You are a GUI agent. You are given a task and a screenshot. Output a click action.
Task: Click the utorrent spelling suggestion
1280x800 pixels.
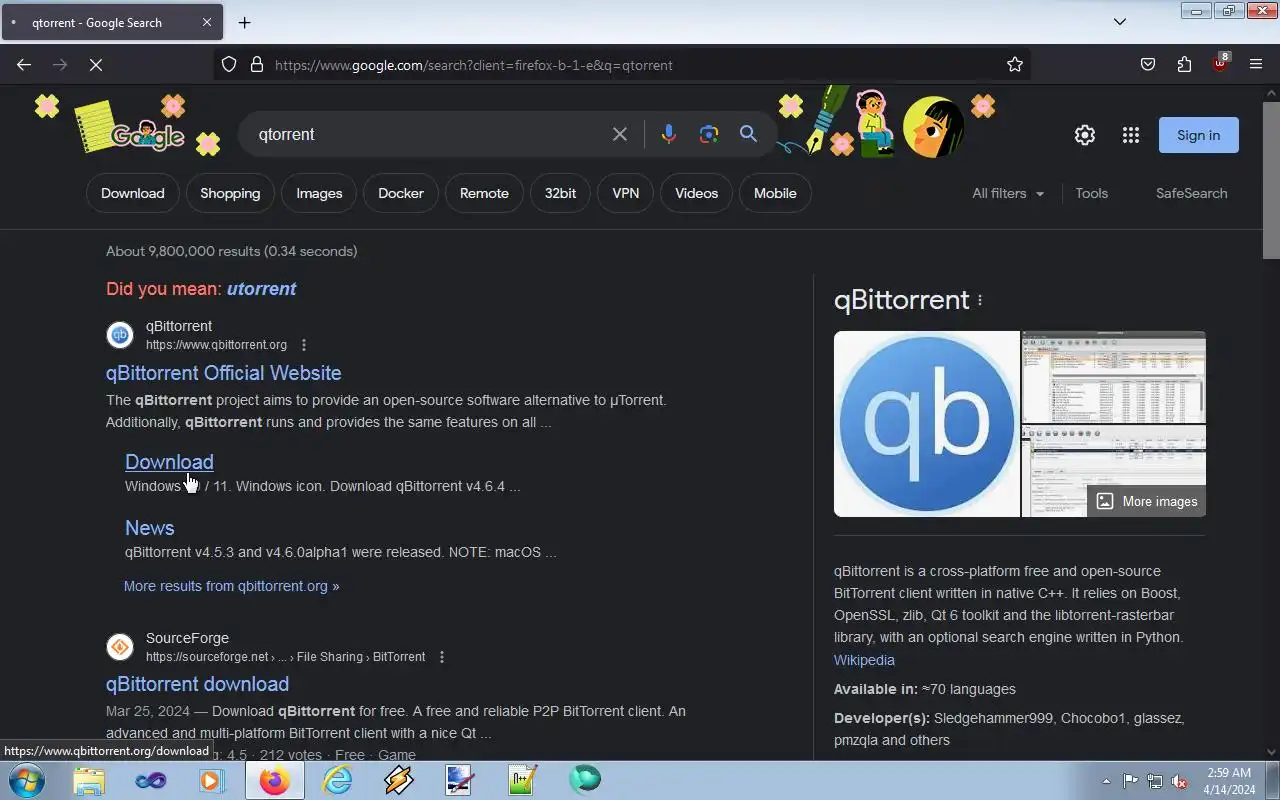coord(261,289)
